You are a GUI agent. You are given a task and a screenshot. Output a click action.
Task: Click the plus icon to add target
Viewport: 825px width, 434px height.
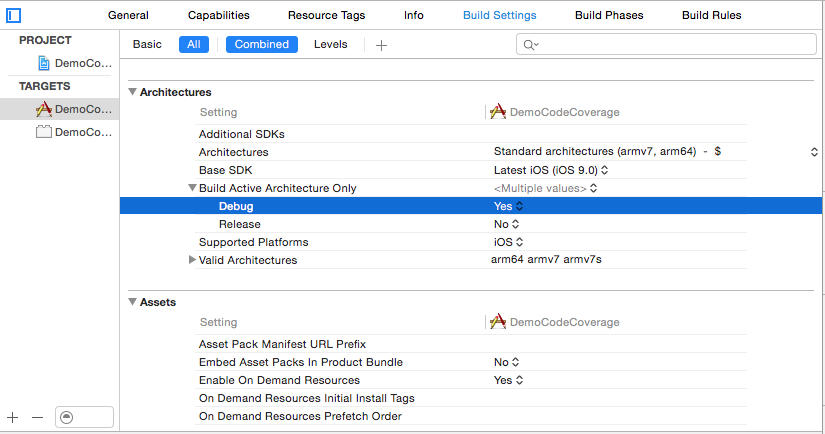(x=13, y=417)
